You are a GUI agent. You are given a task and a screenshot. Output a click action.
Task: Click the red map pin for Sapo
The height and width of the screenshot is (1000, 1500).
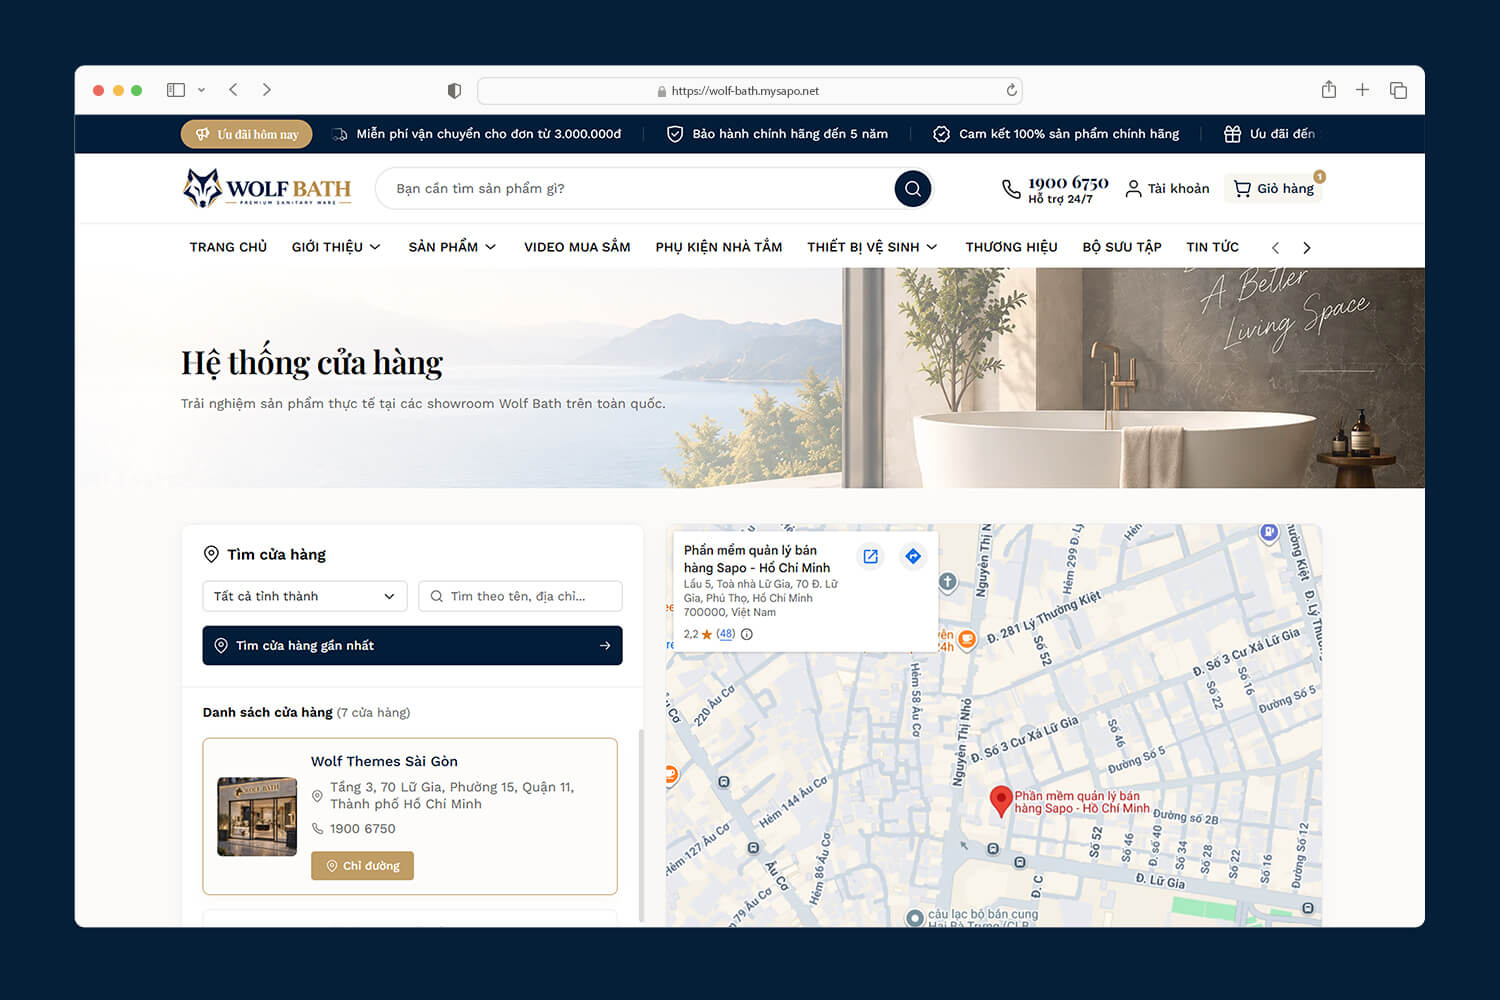click(1000, 801)
